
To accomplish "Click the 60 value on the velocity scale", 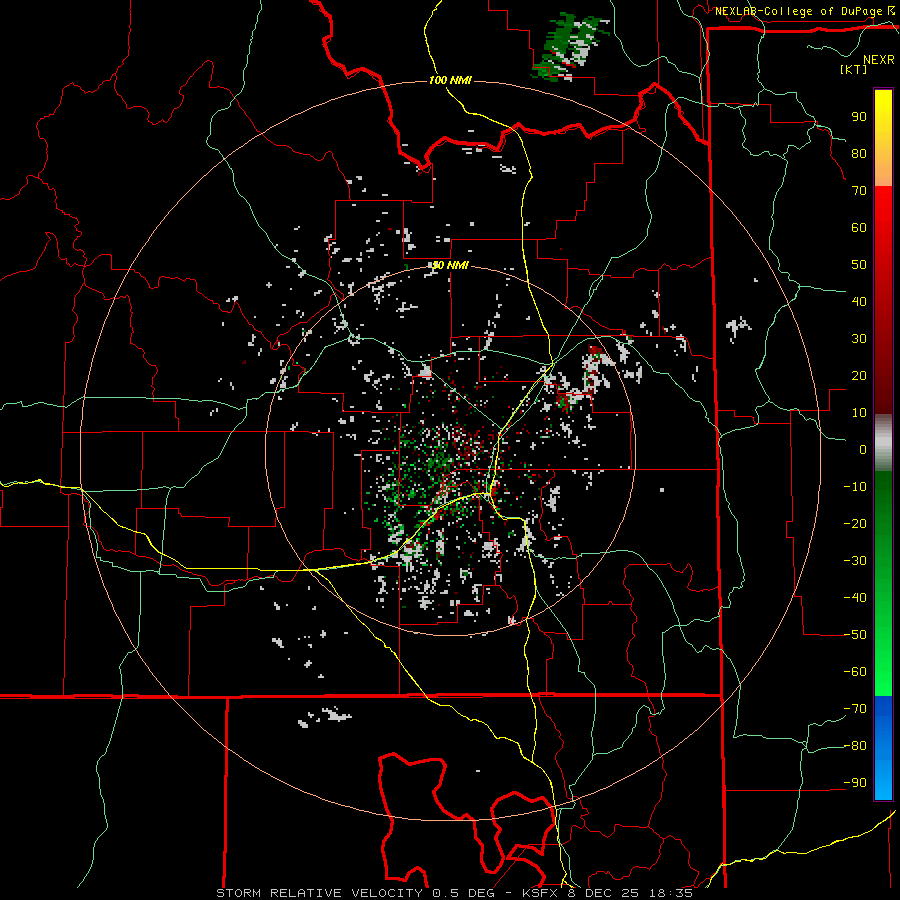I will click(x=859, y=228).
